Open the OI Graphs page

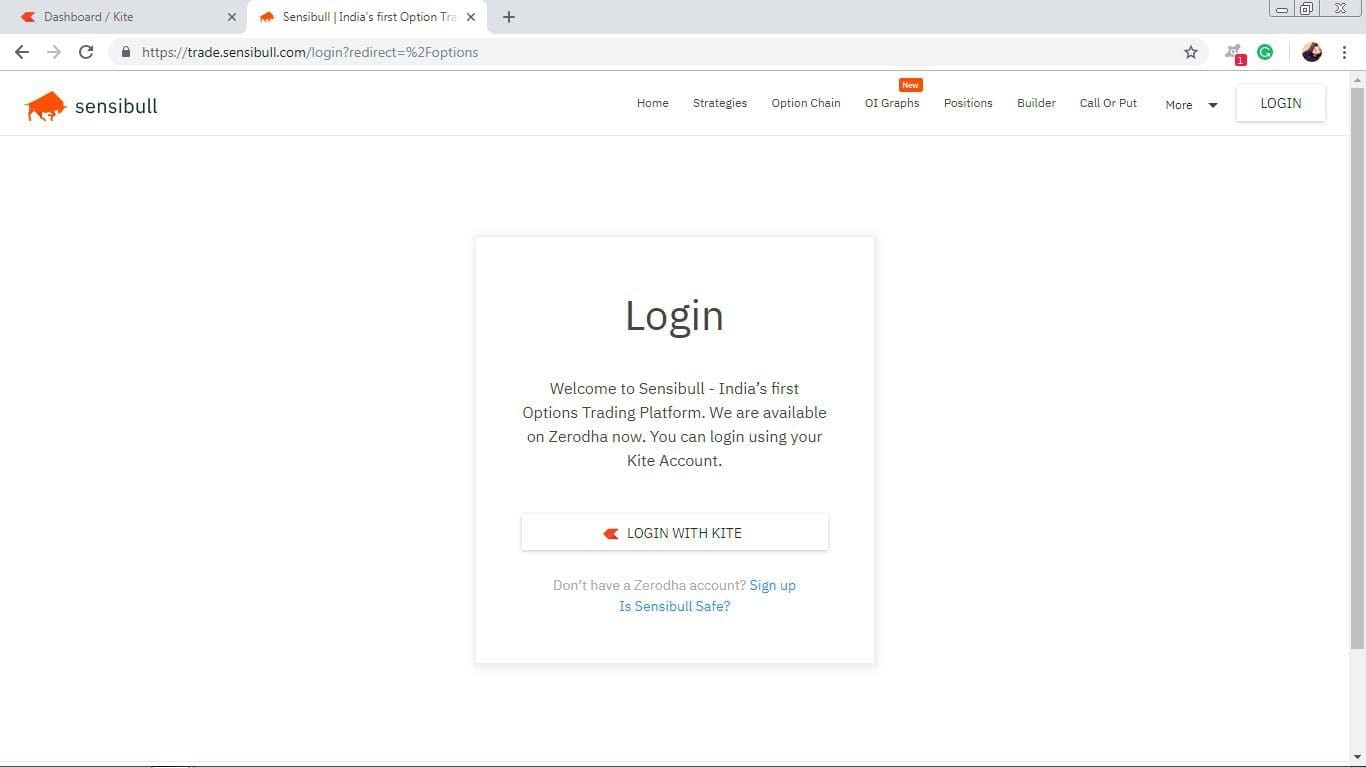892,103
